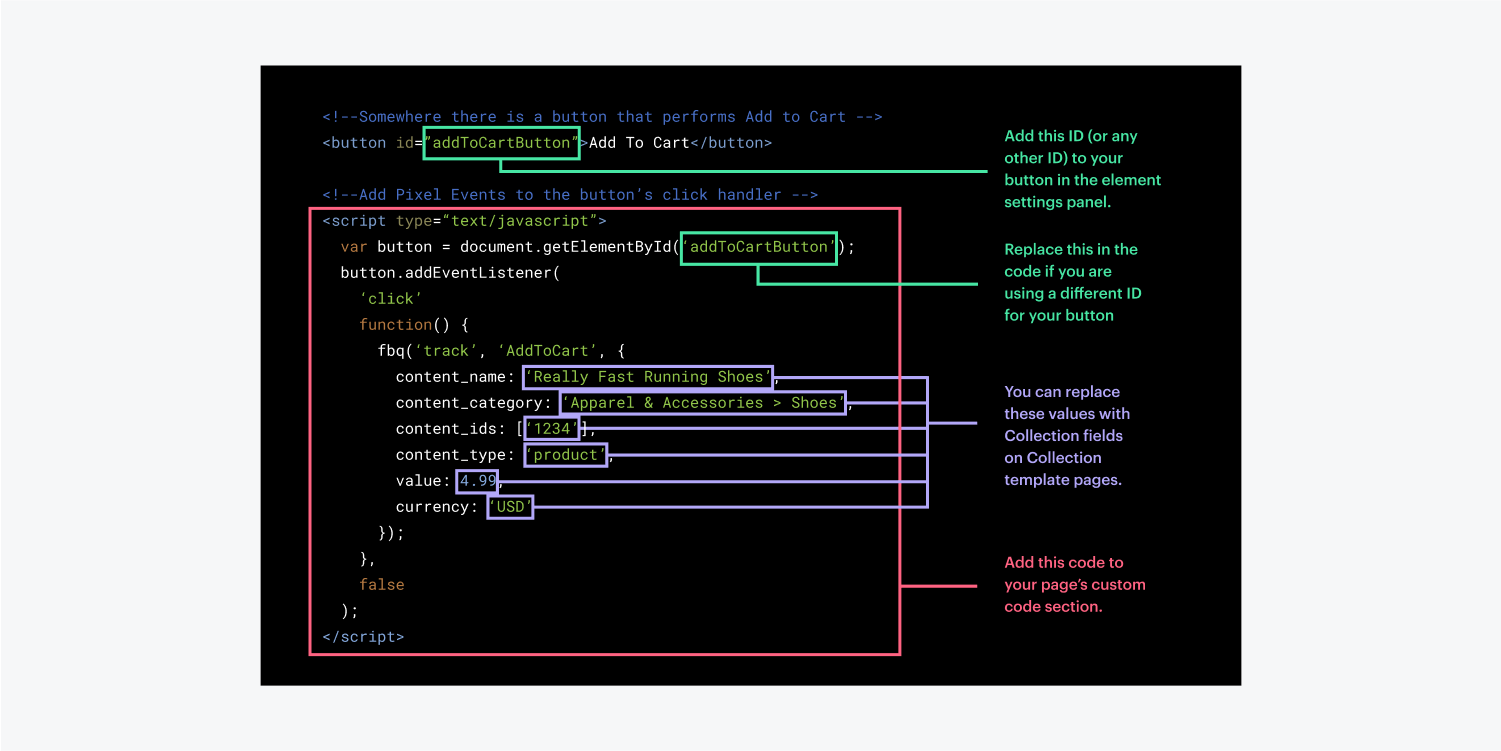Click the false argument in the code
The height and width of the screenshot is (751, 1501).
point(382,585)
